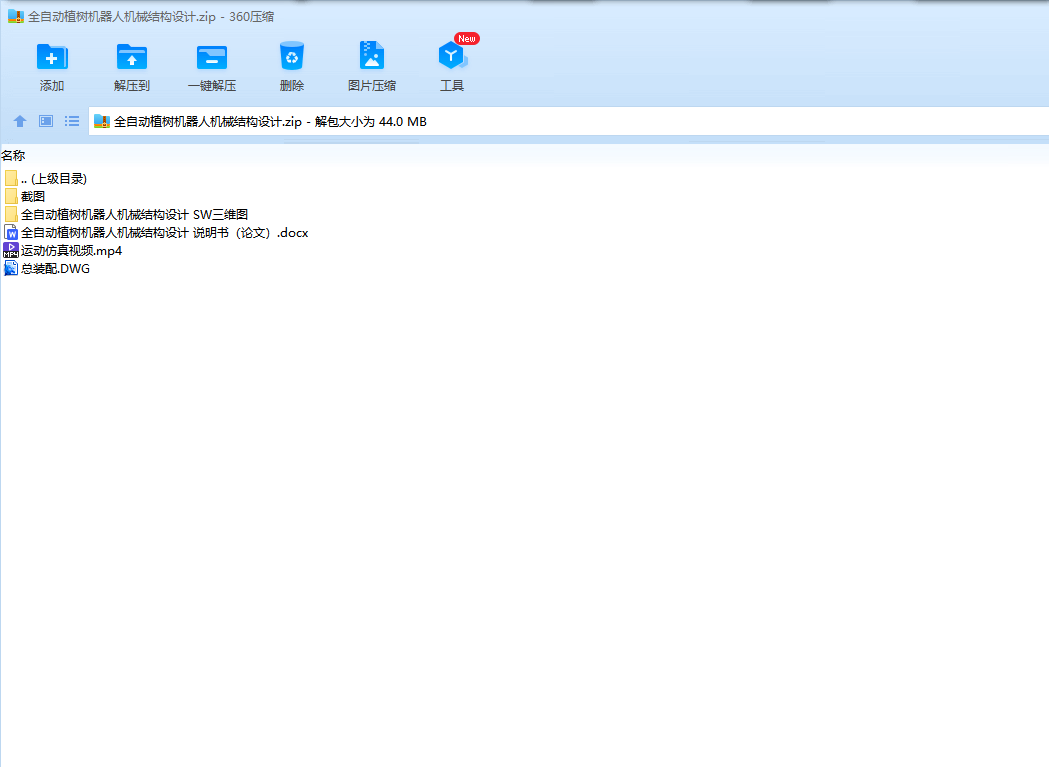Click the 添加 (Add) toolbar icon
1049x767 pixels.
click(52, 56)
